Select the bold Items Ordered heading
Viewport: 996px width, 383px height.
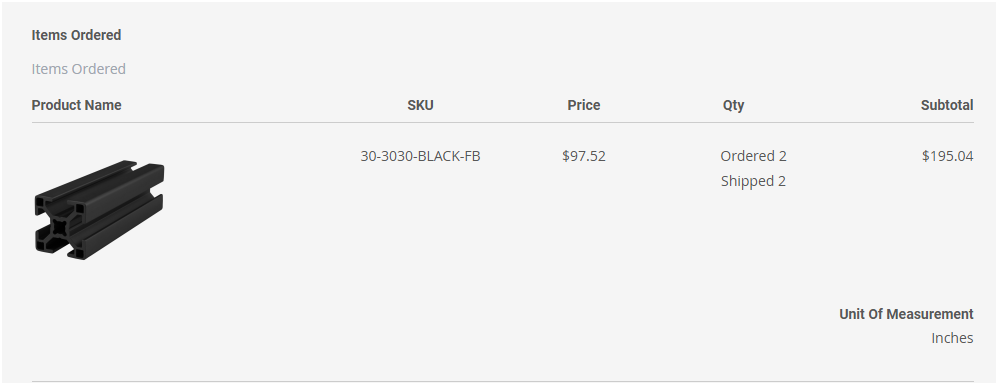pyautogui.click(x=76, y=35)
